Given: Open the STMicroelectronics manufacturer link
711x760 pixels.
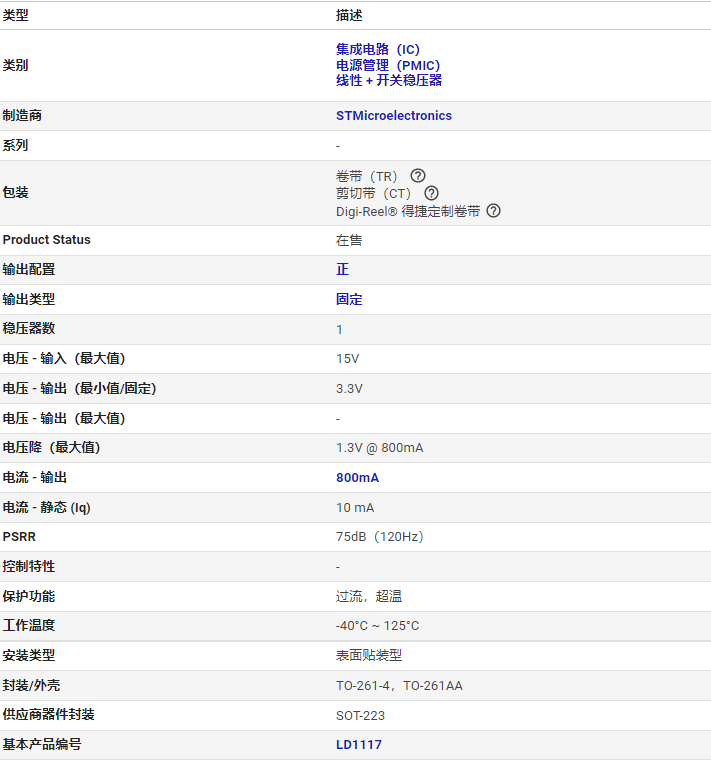Looking at the screenshot, I should click(x=394, y=116).
